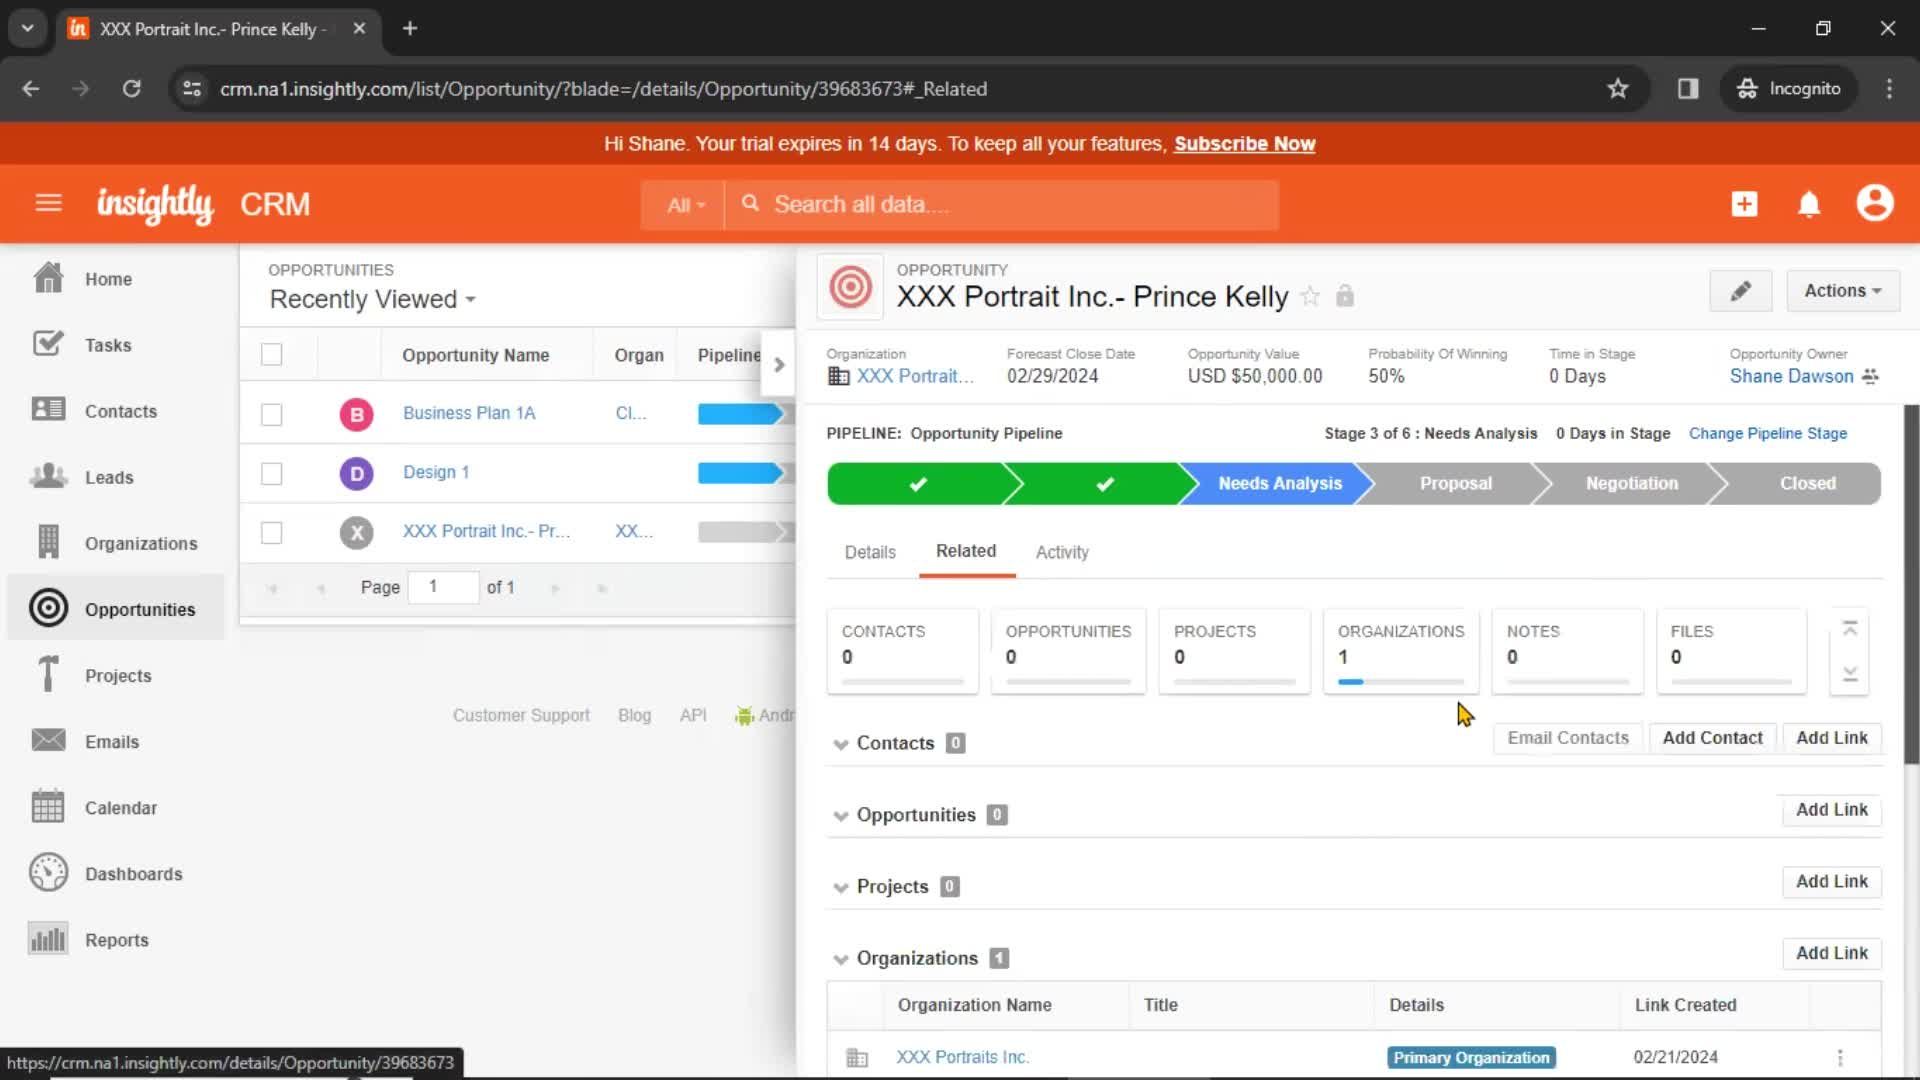Switch to the Activity tab
This screenshot has width=1920, height=1080.
point(1062,551)
